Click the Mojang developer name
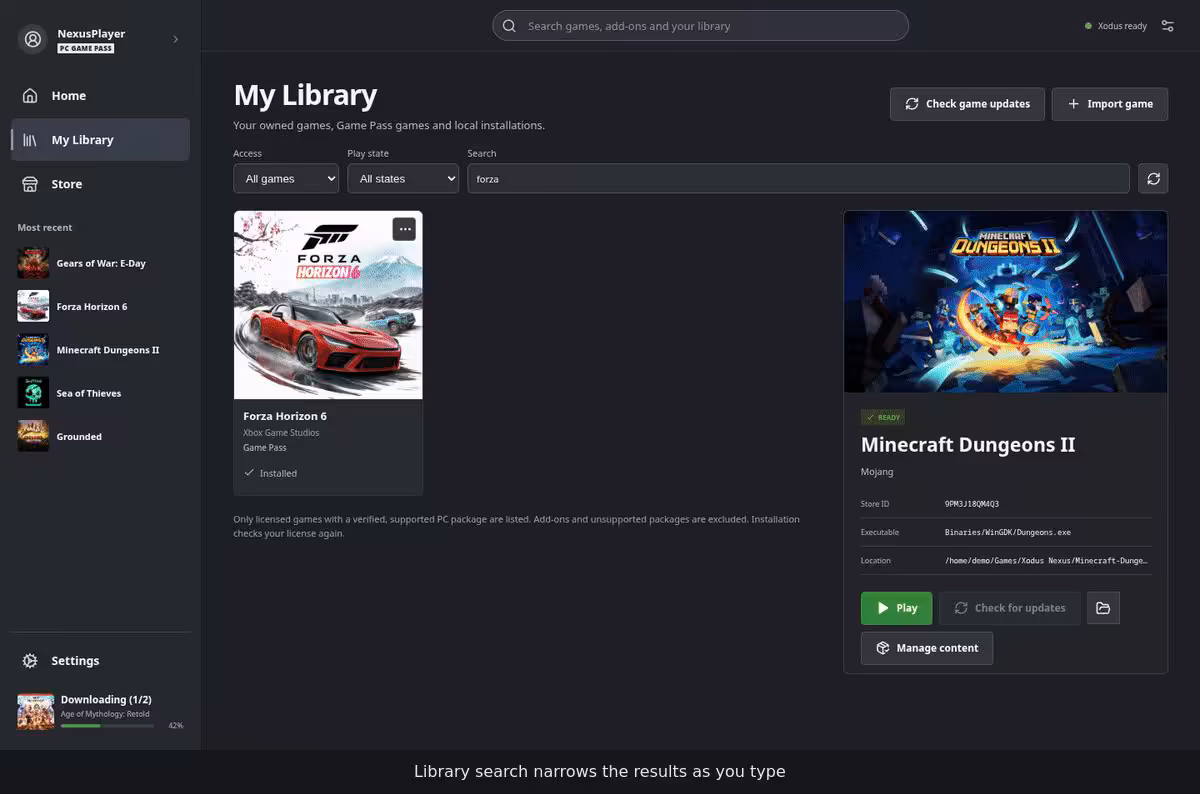The height and width of the screenshot is (794, 1200). 877,471
